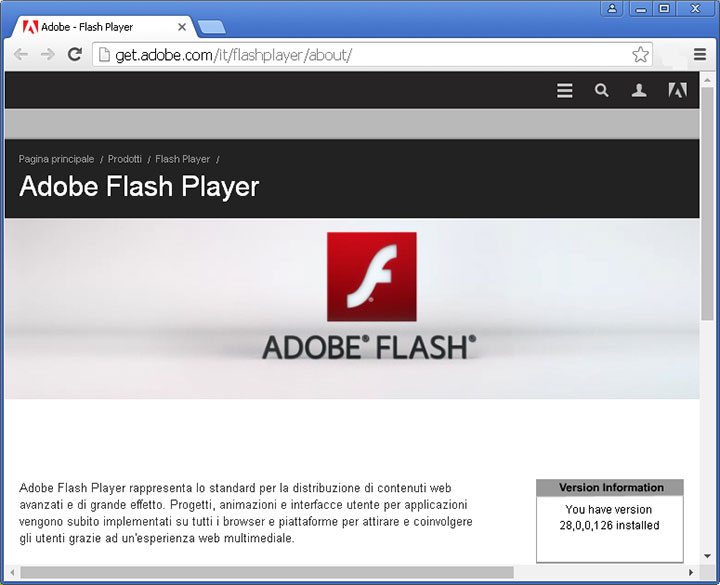The height and width of the screenshot is (585, 720).
Task: Close the Adobe Flash Player tab
Action: (180, 26)
